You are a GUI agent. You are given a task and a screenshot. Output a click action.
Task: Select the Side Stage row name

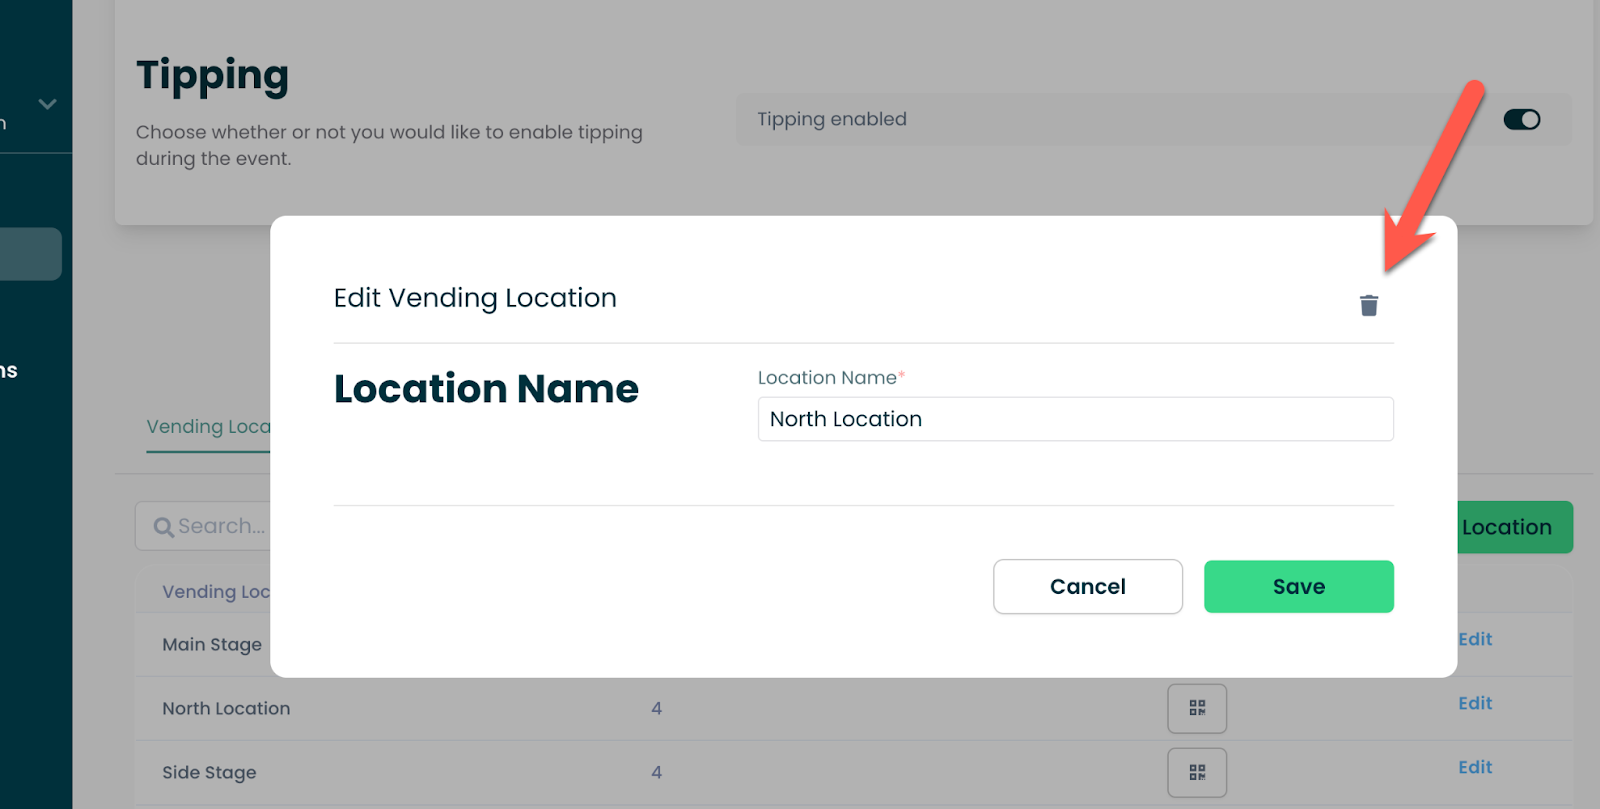[209, 773]
